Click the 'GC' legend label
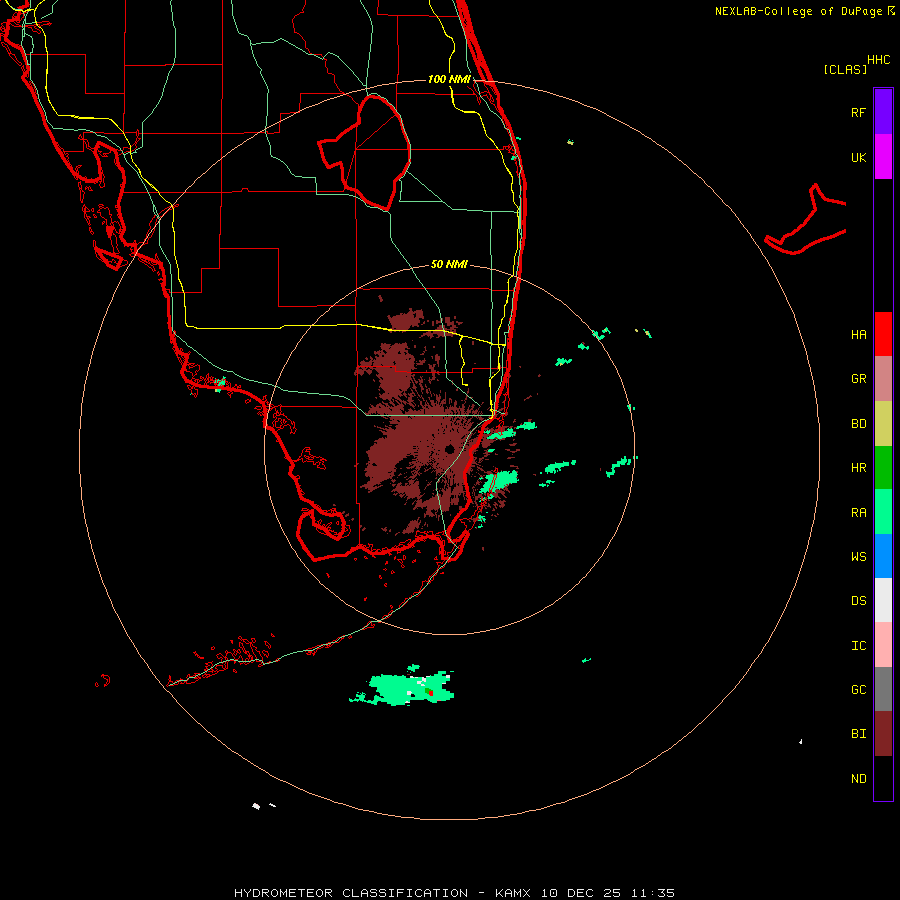The image size is (900, 900). pyautogui.click(x=858, y=690)
